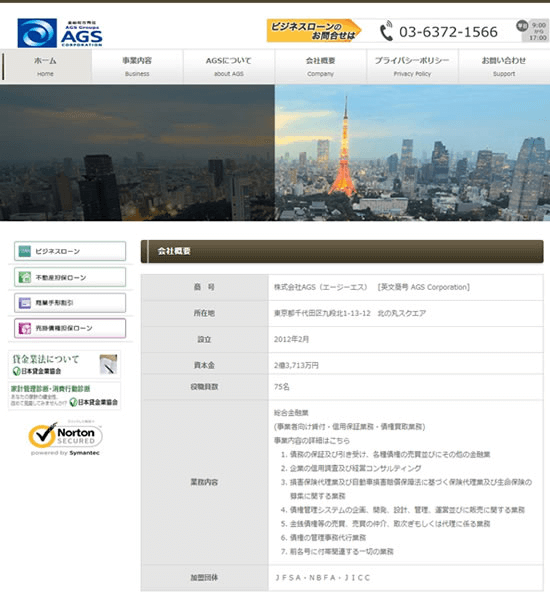550x610 pixels.
Task: Click the employee count 75名
Action: coord(282,387)
